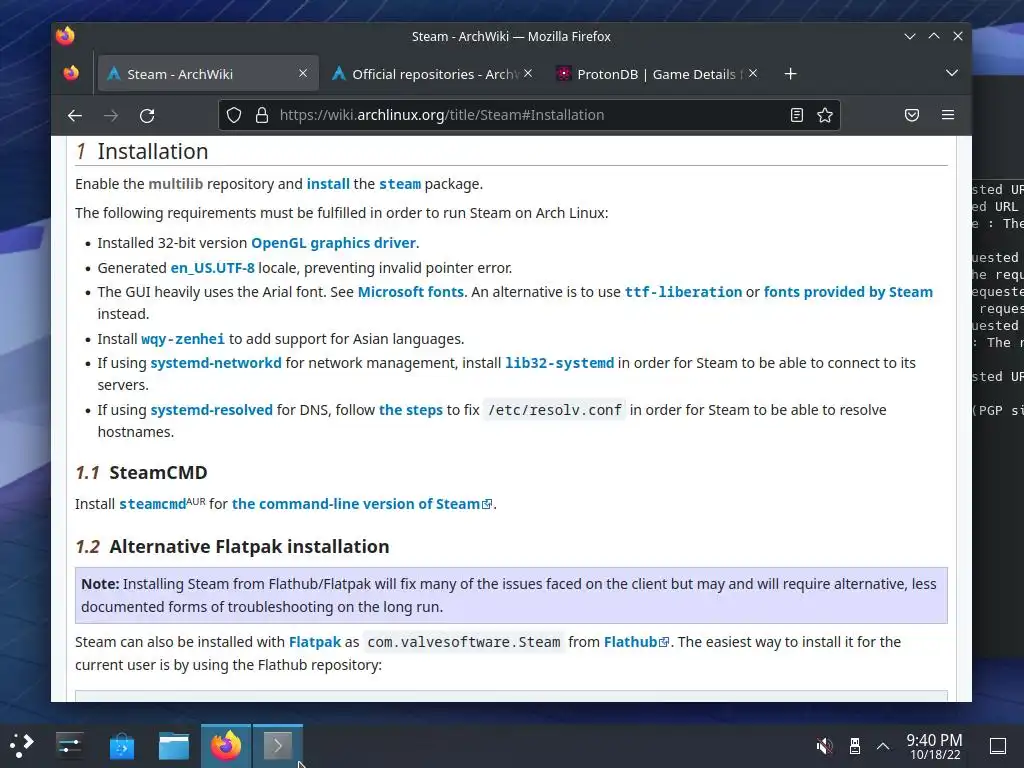Click com.valvesoftware.Steam code text
The image size is (1024, 768).
point(464,642)
